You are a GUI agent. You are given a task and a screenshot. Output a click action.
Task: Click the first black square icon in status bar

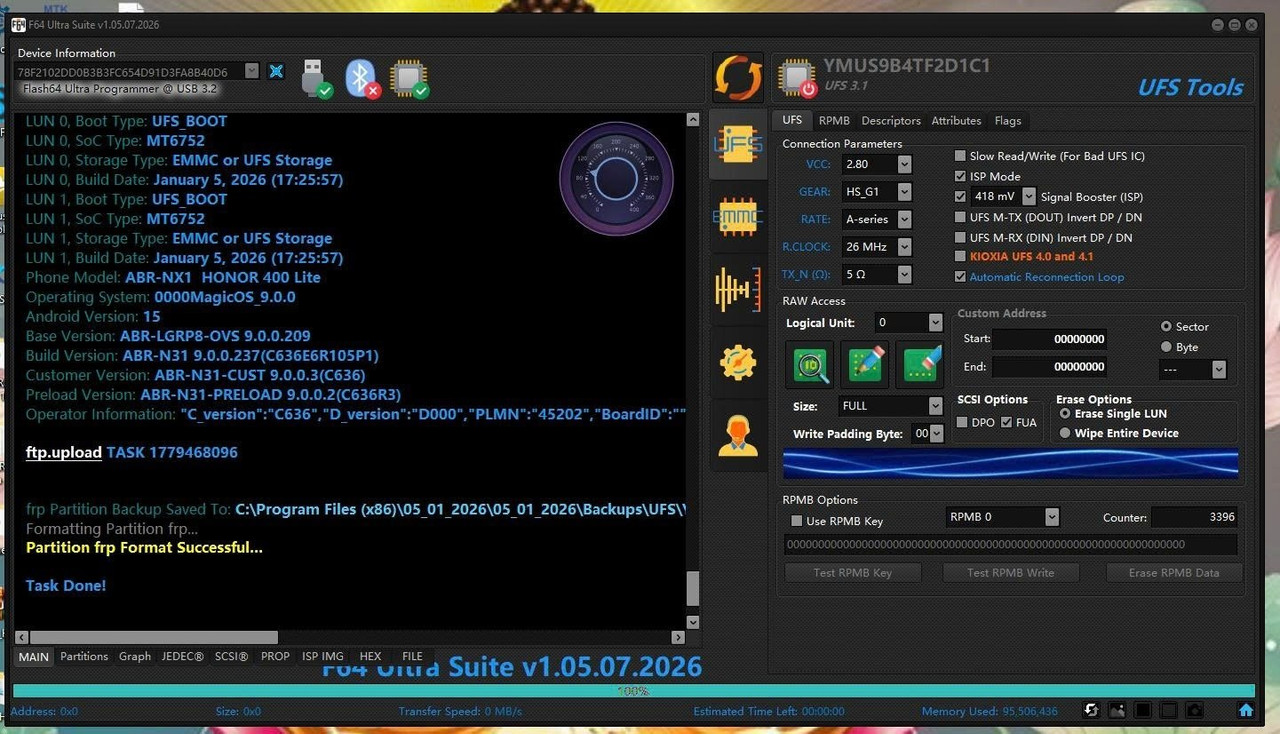(x=1143, y=710)
